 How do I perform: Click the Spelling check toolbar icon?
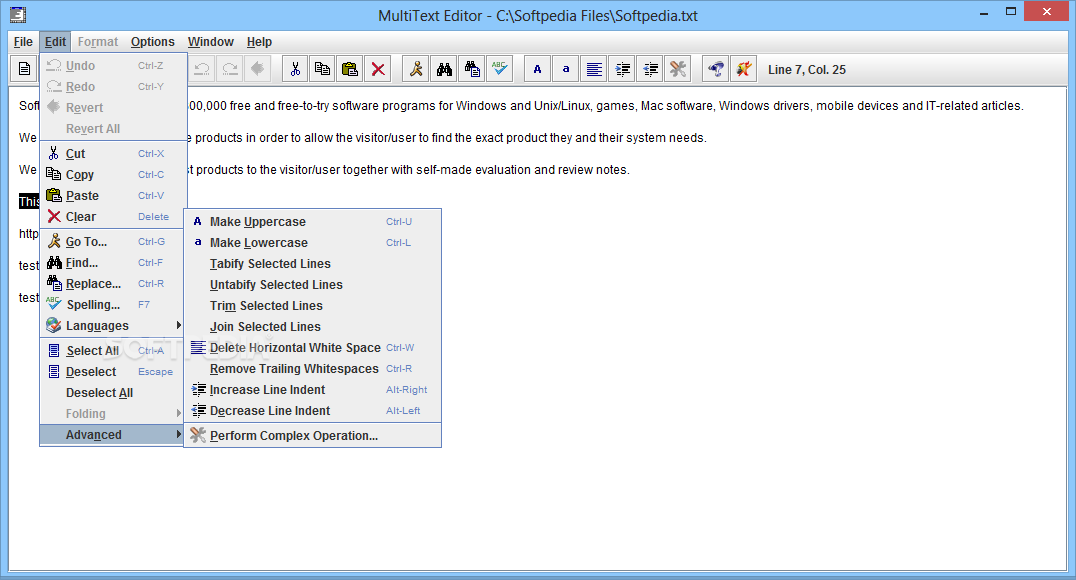pos(500,69)
